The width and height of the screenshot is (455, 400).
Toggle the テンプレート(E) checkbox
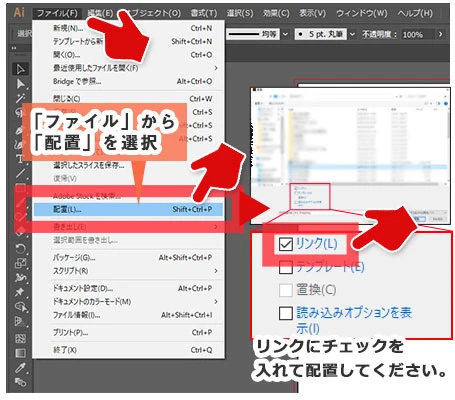point(286,267)
